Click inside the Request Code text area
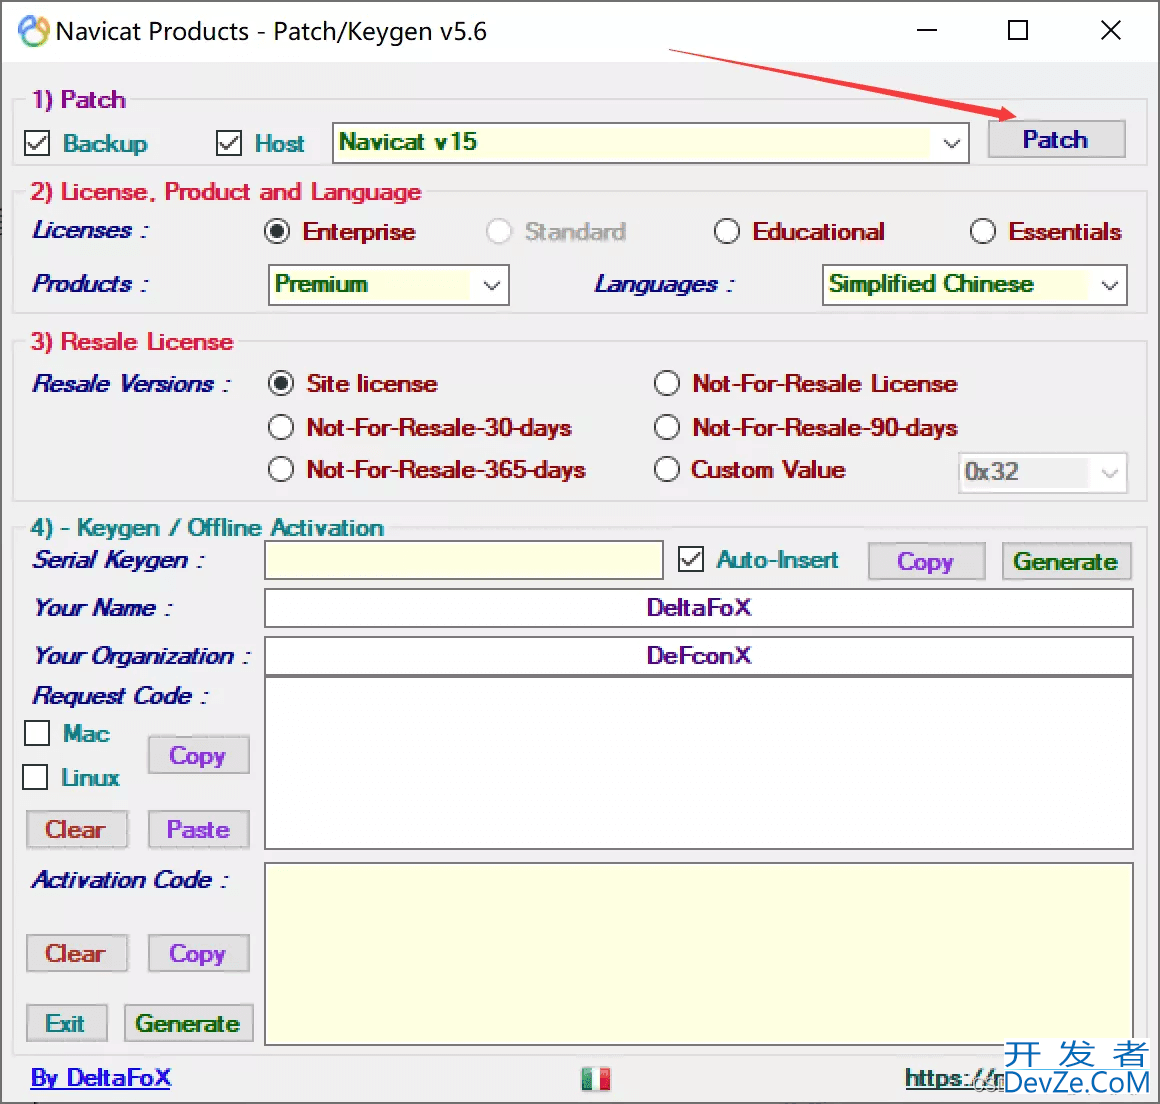The image size is (1160, 1104). [698, 763]
